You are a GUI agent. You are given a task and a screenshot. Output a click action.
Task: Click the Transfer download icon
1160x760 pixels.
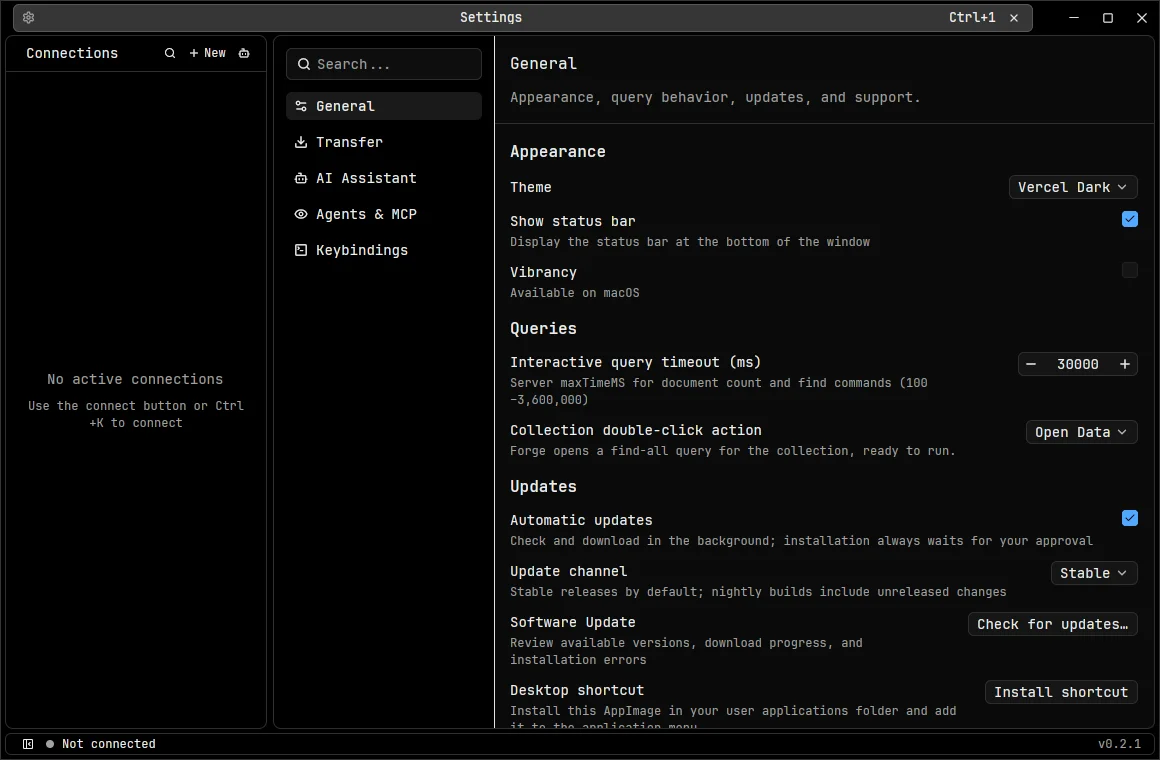pos(301,142)
